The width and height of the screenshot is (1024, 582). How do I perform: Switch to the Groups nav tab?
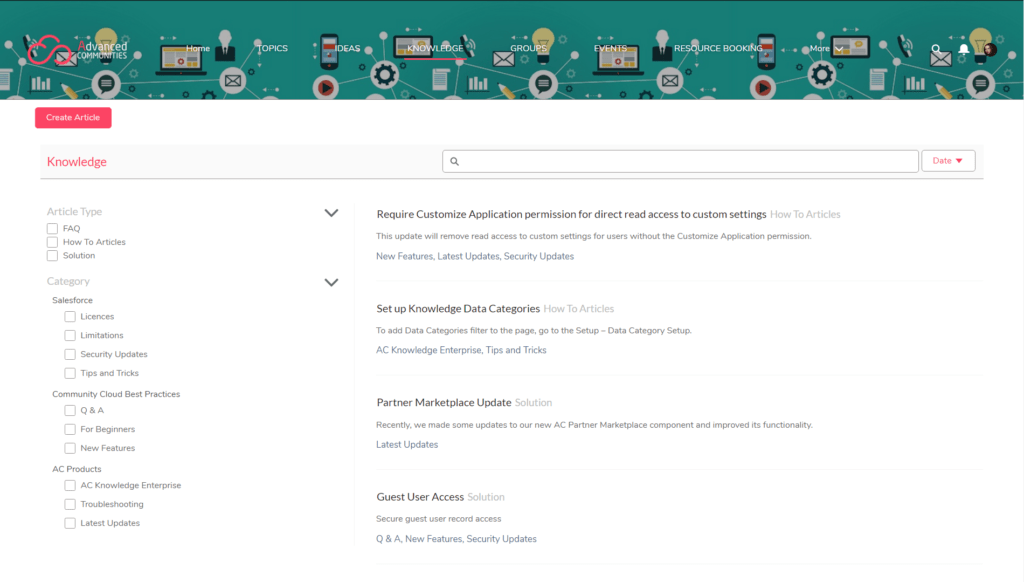pyautogui.click(x=528, y=48)
